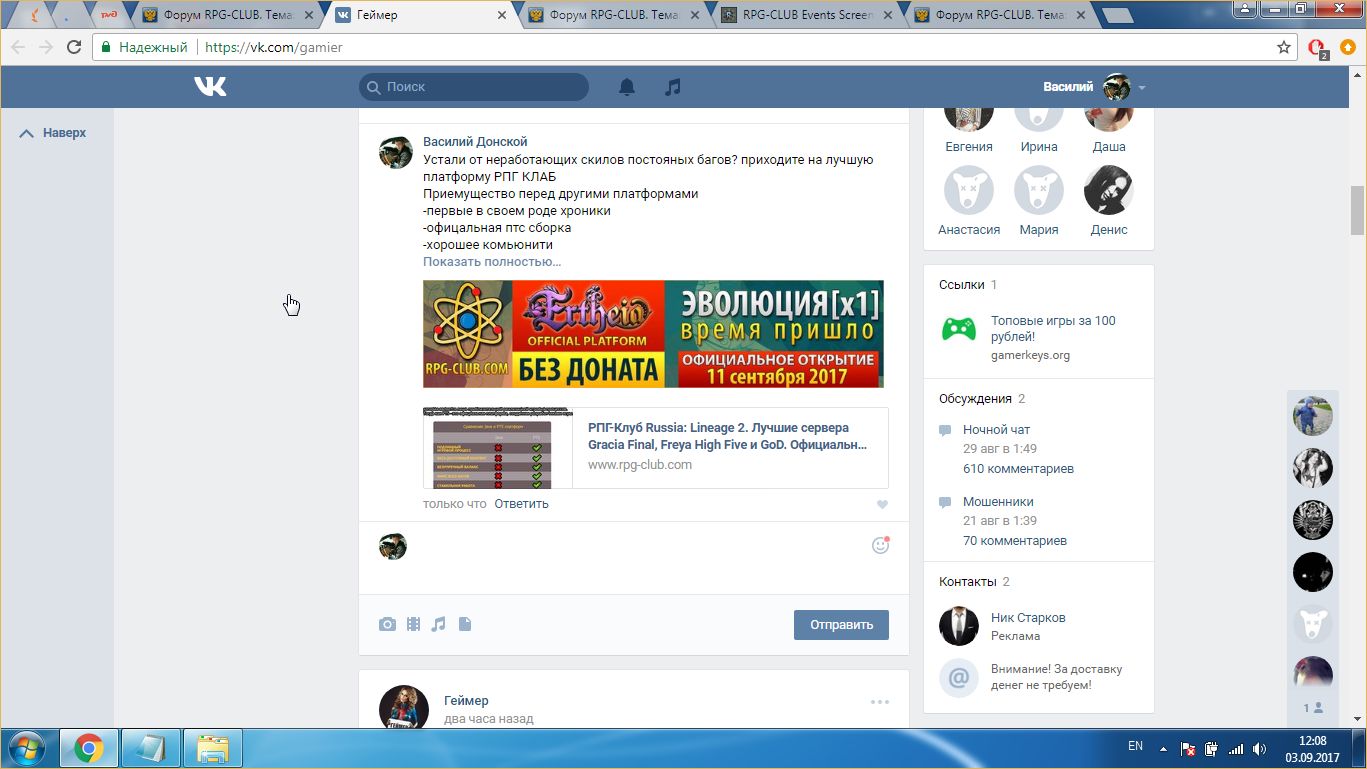
Task: Open "Топовые игры за 100 рублей!" link
Action: click(1053, 329)
